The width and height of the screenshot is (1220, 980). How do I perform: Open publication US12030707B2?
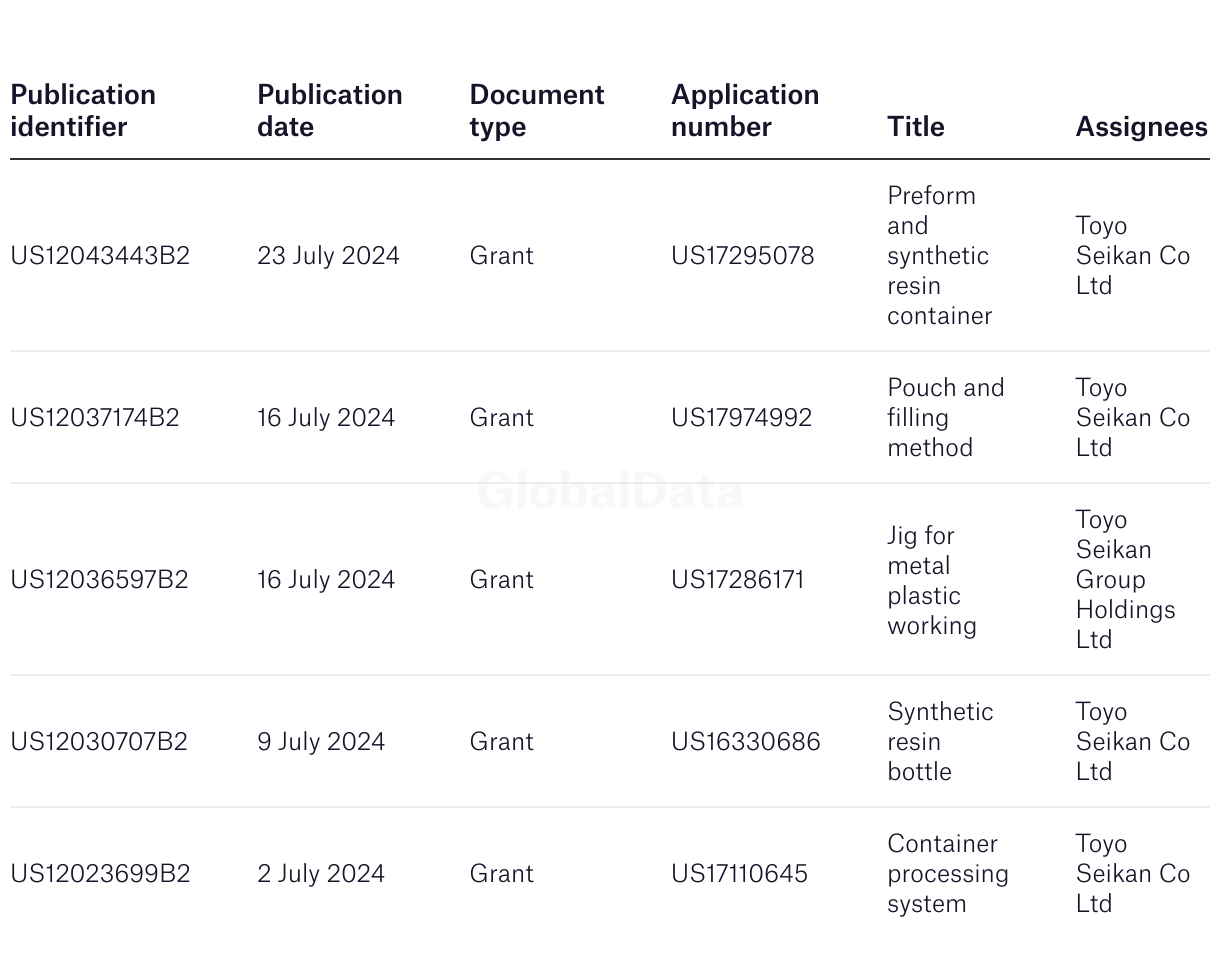click(99, 742)
